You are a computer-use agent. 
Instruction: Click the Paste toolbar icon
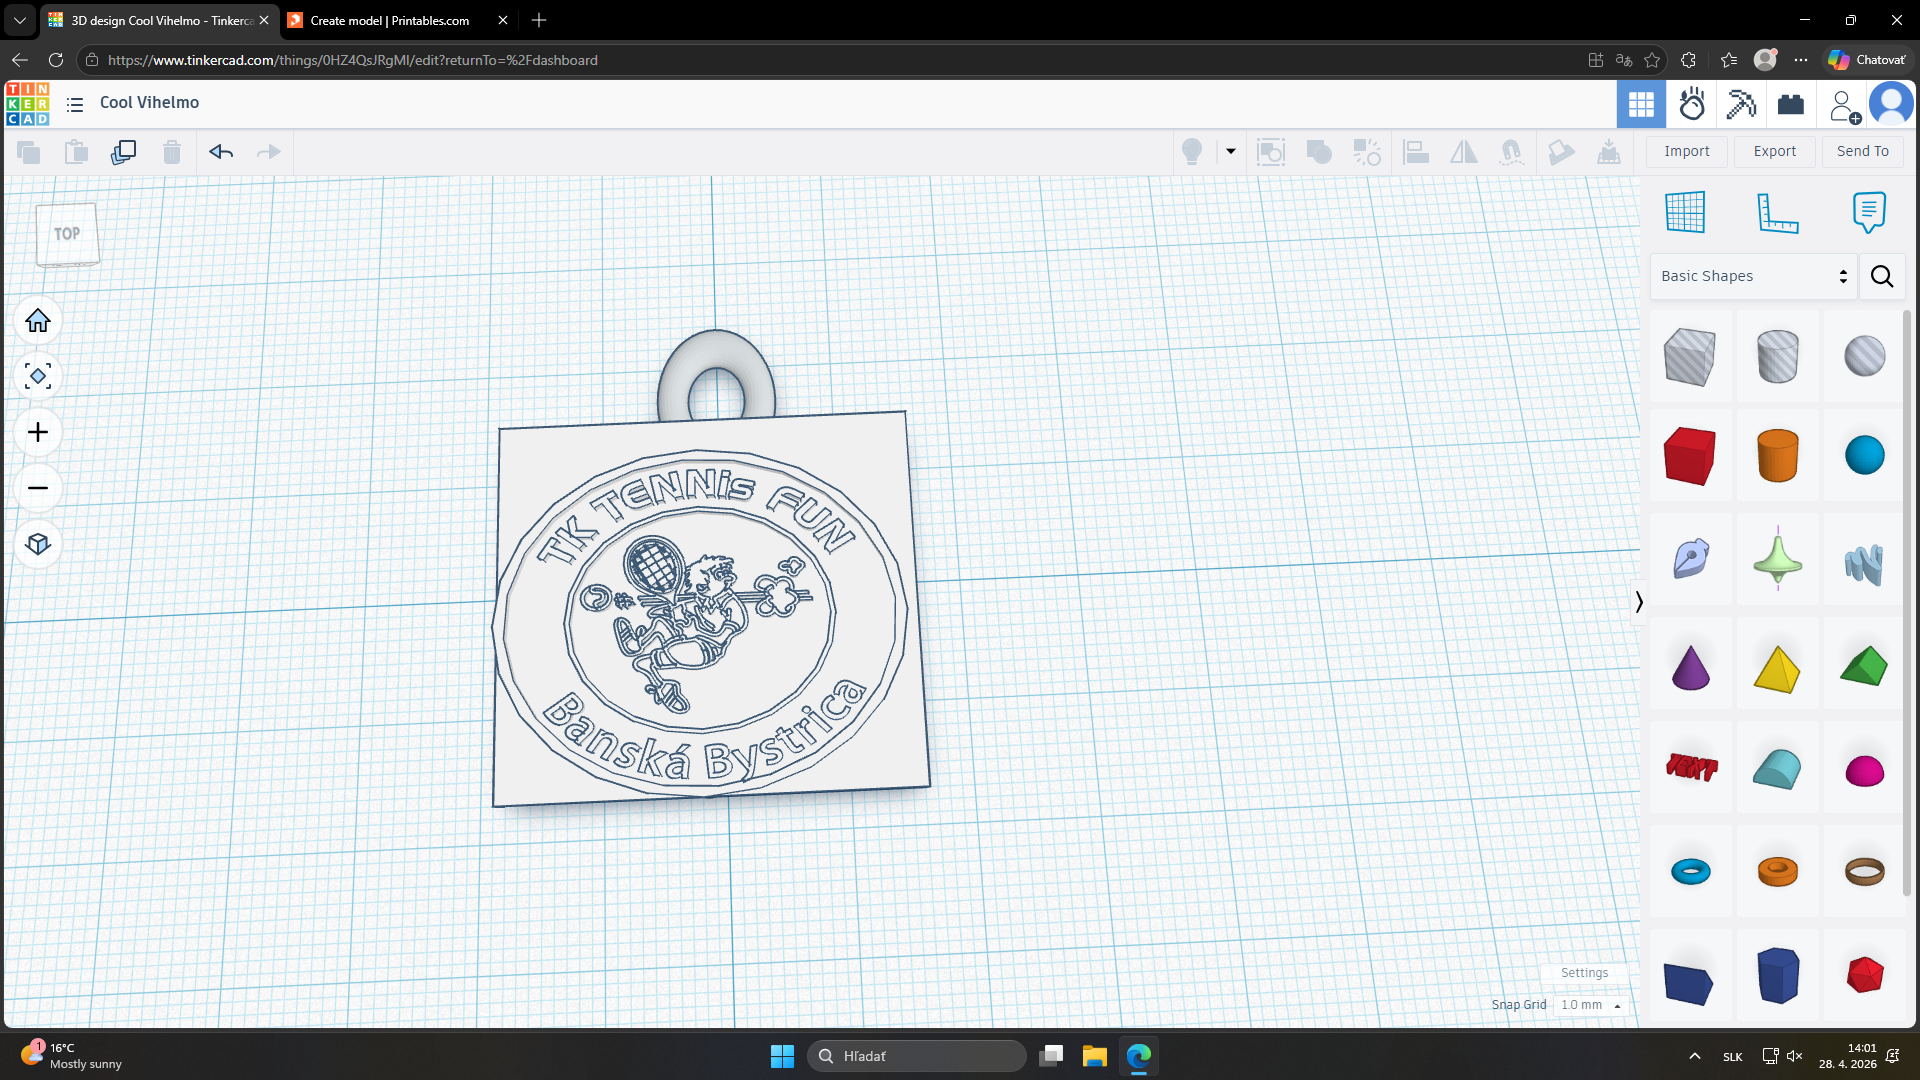point(76,152)
